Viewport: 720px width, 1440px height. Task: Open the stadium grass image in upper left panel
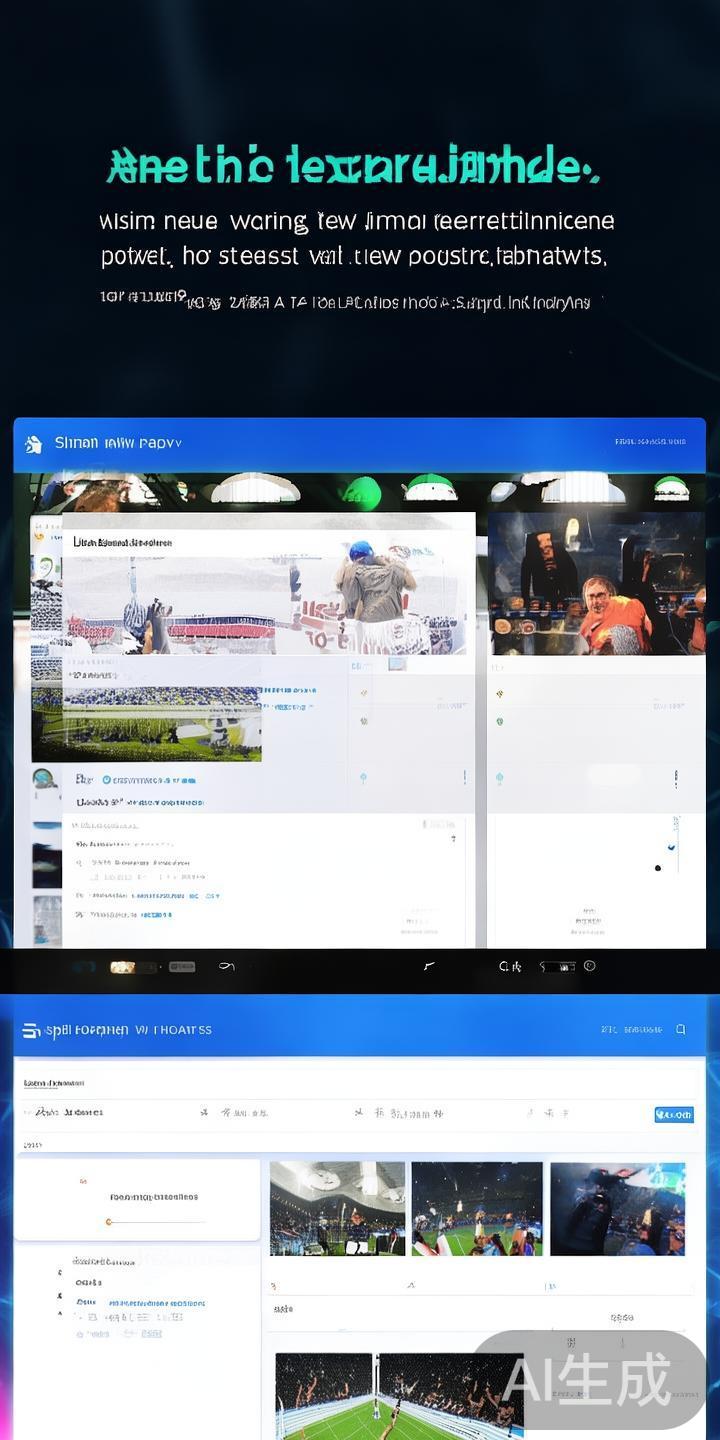[147, 722]
